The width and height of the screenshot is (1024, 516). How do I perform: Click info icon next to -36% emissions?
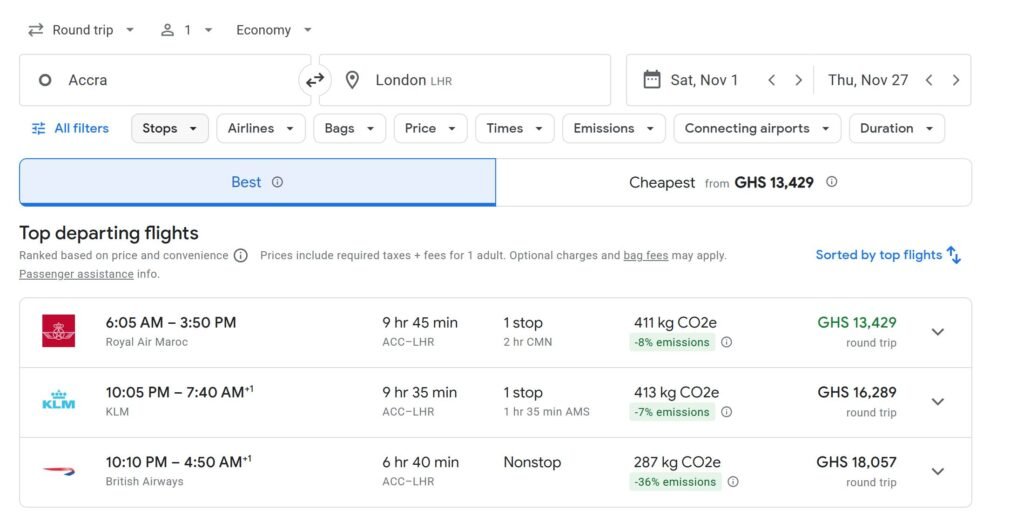[733, 482]
